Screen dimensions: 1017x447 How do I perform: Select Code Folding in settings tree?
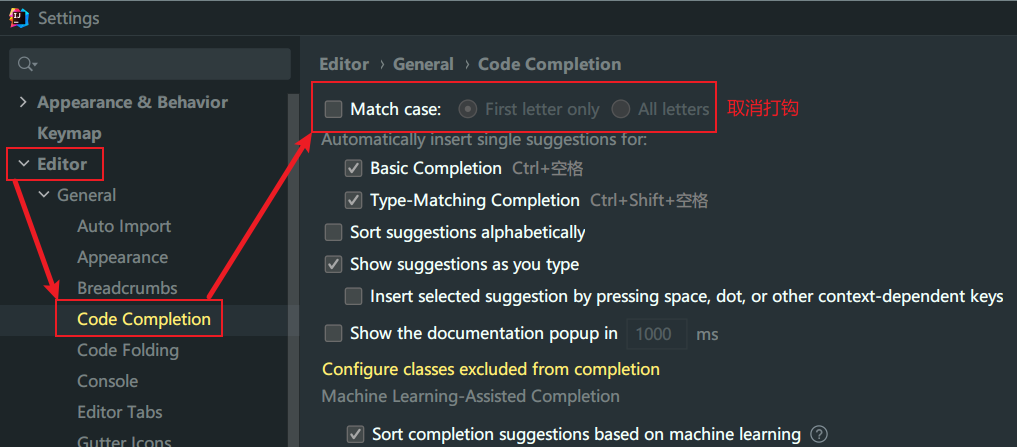pyautogui.click(x=128, y=350)
